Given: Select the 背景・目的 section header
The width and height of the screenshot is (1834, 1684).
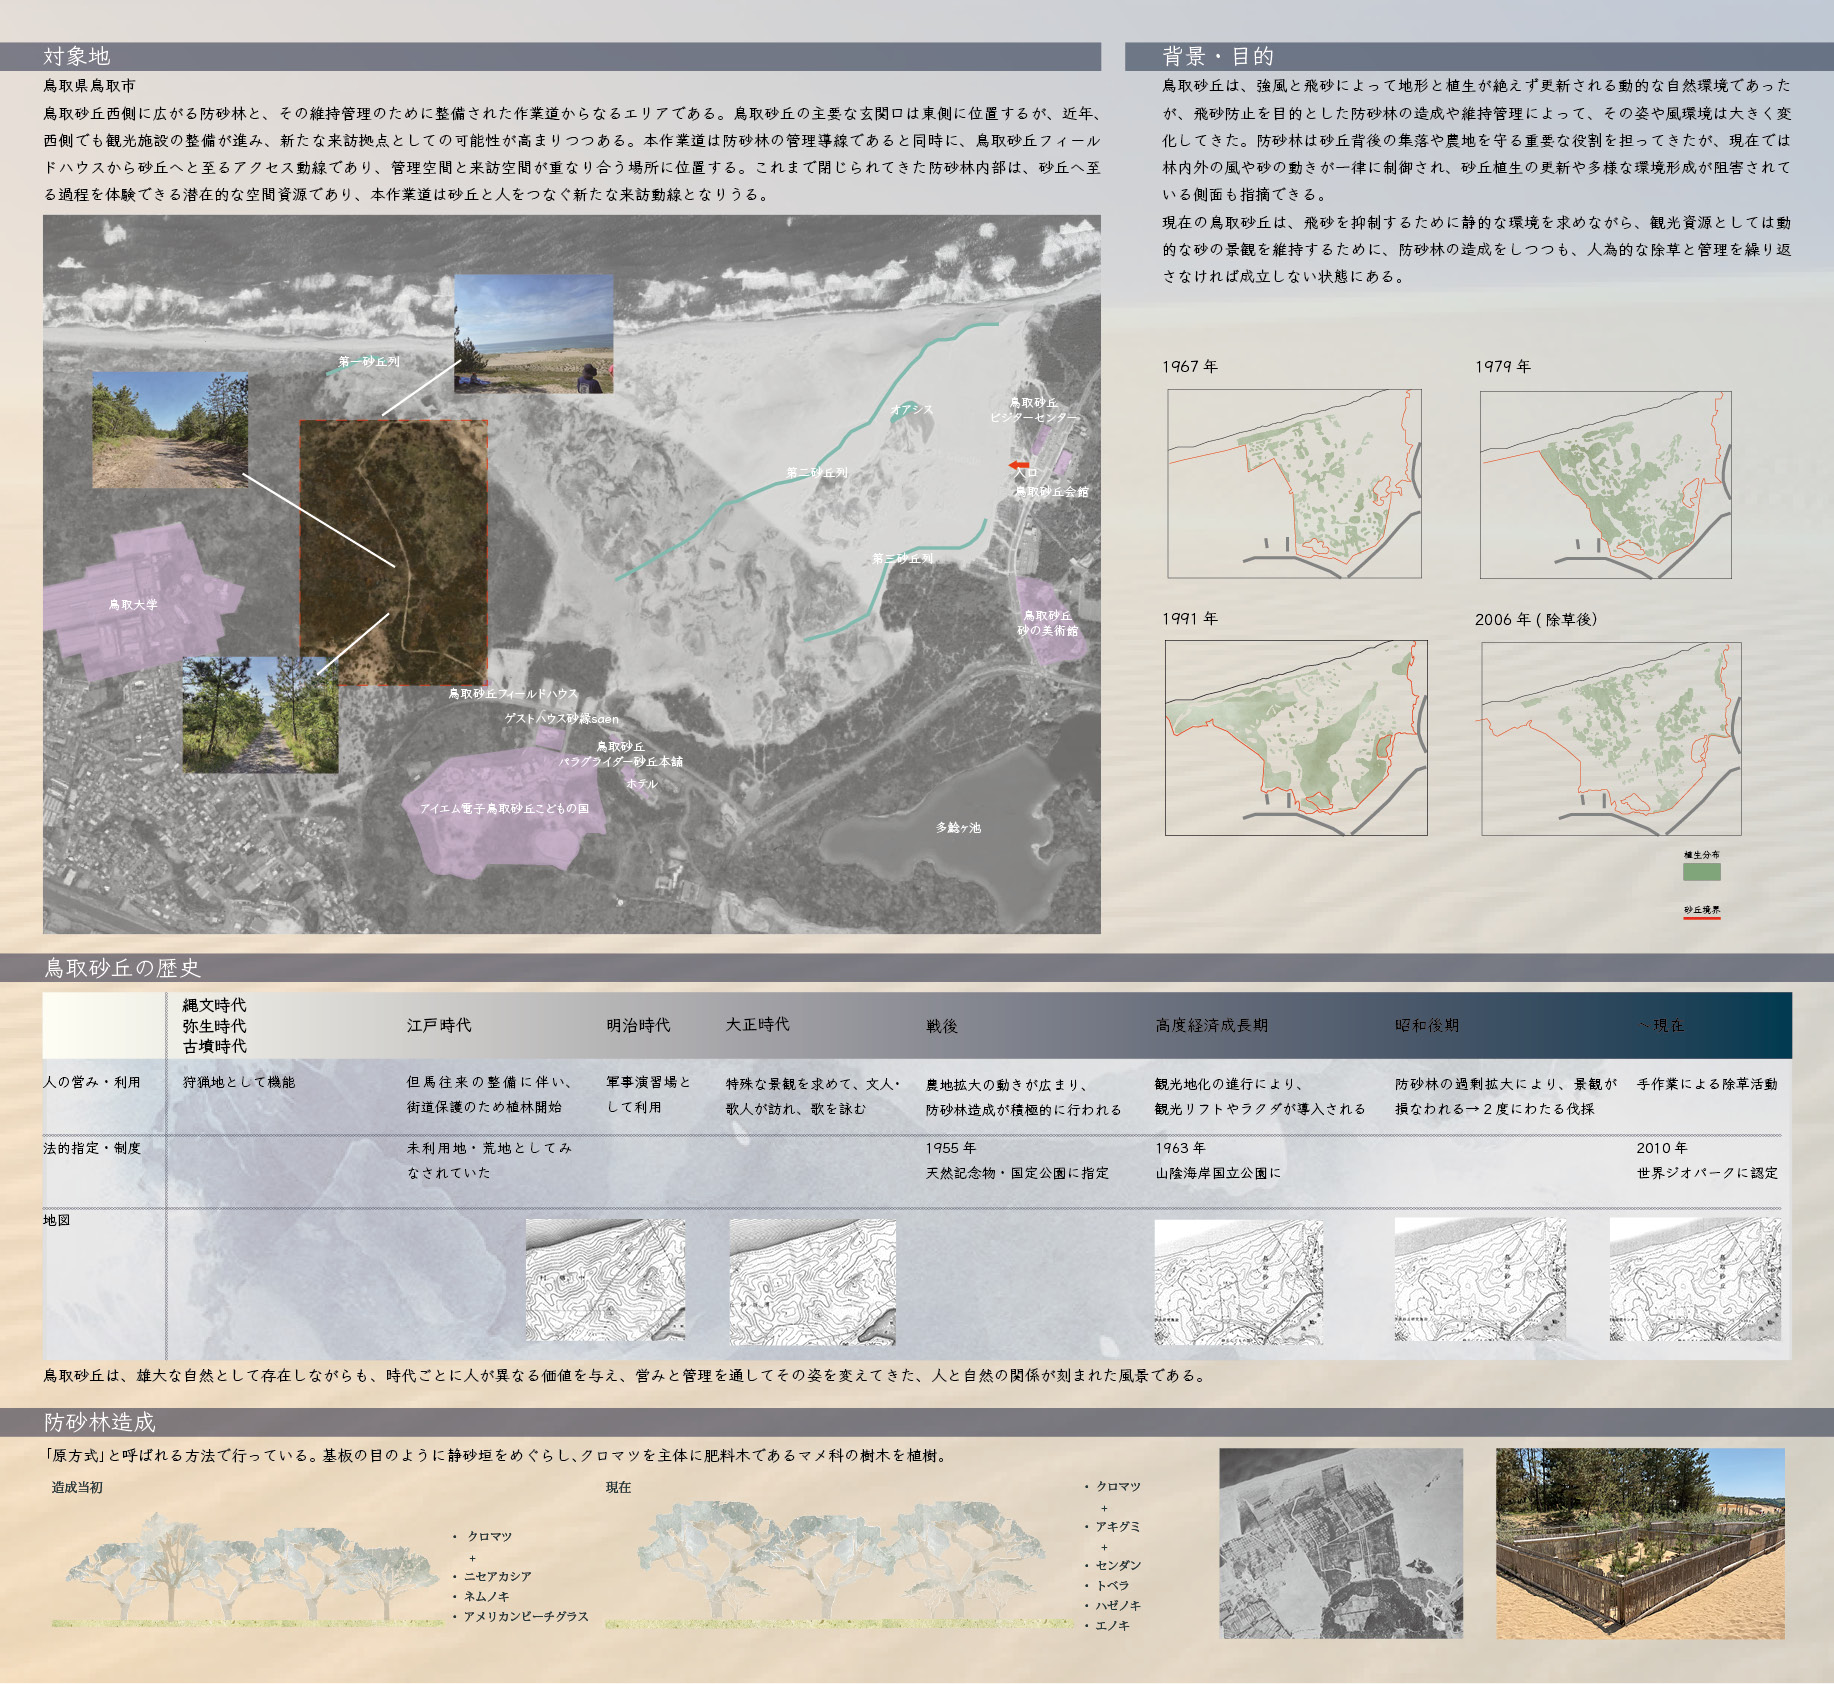Looking at the screenshot, I should (x=1217, y=56).
